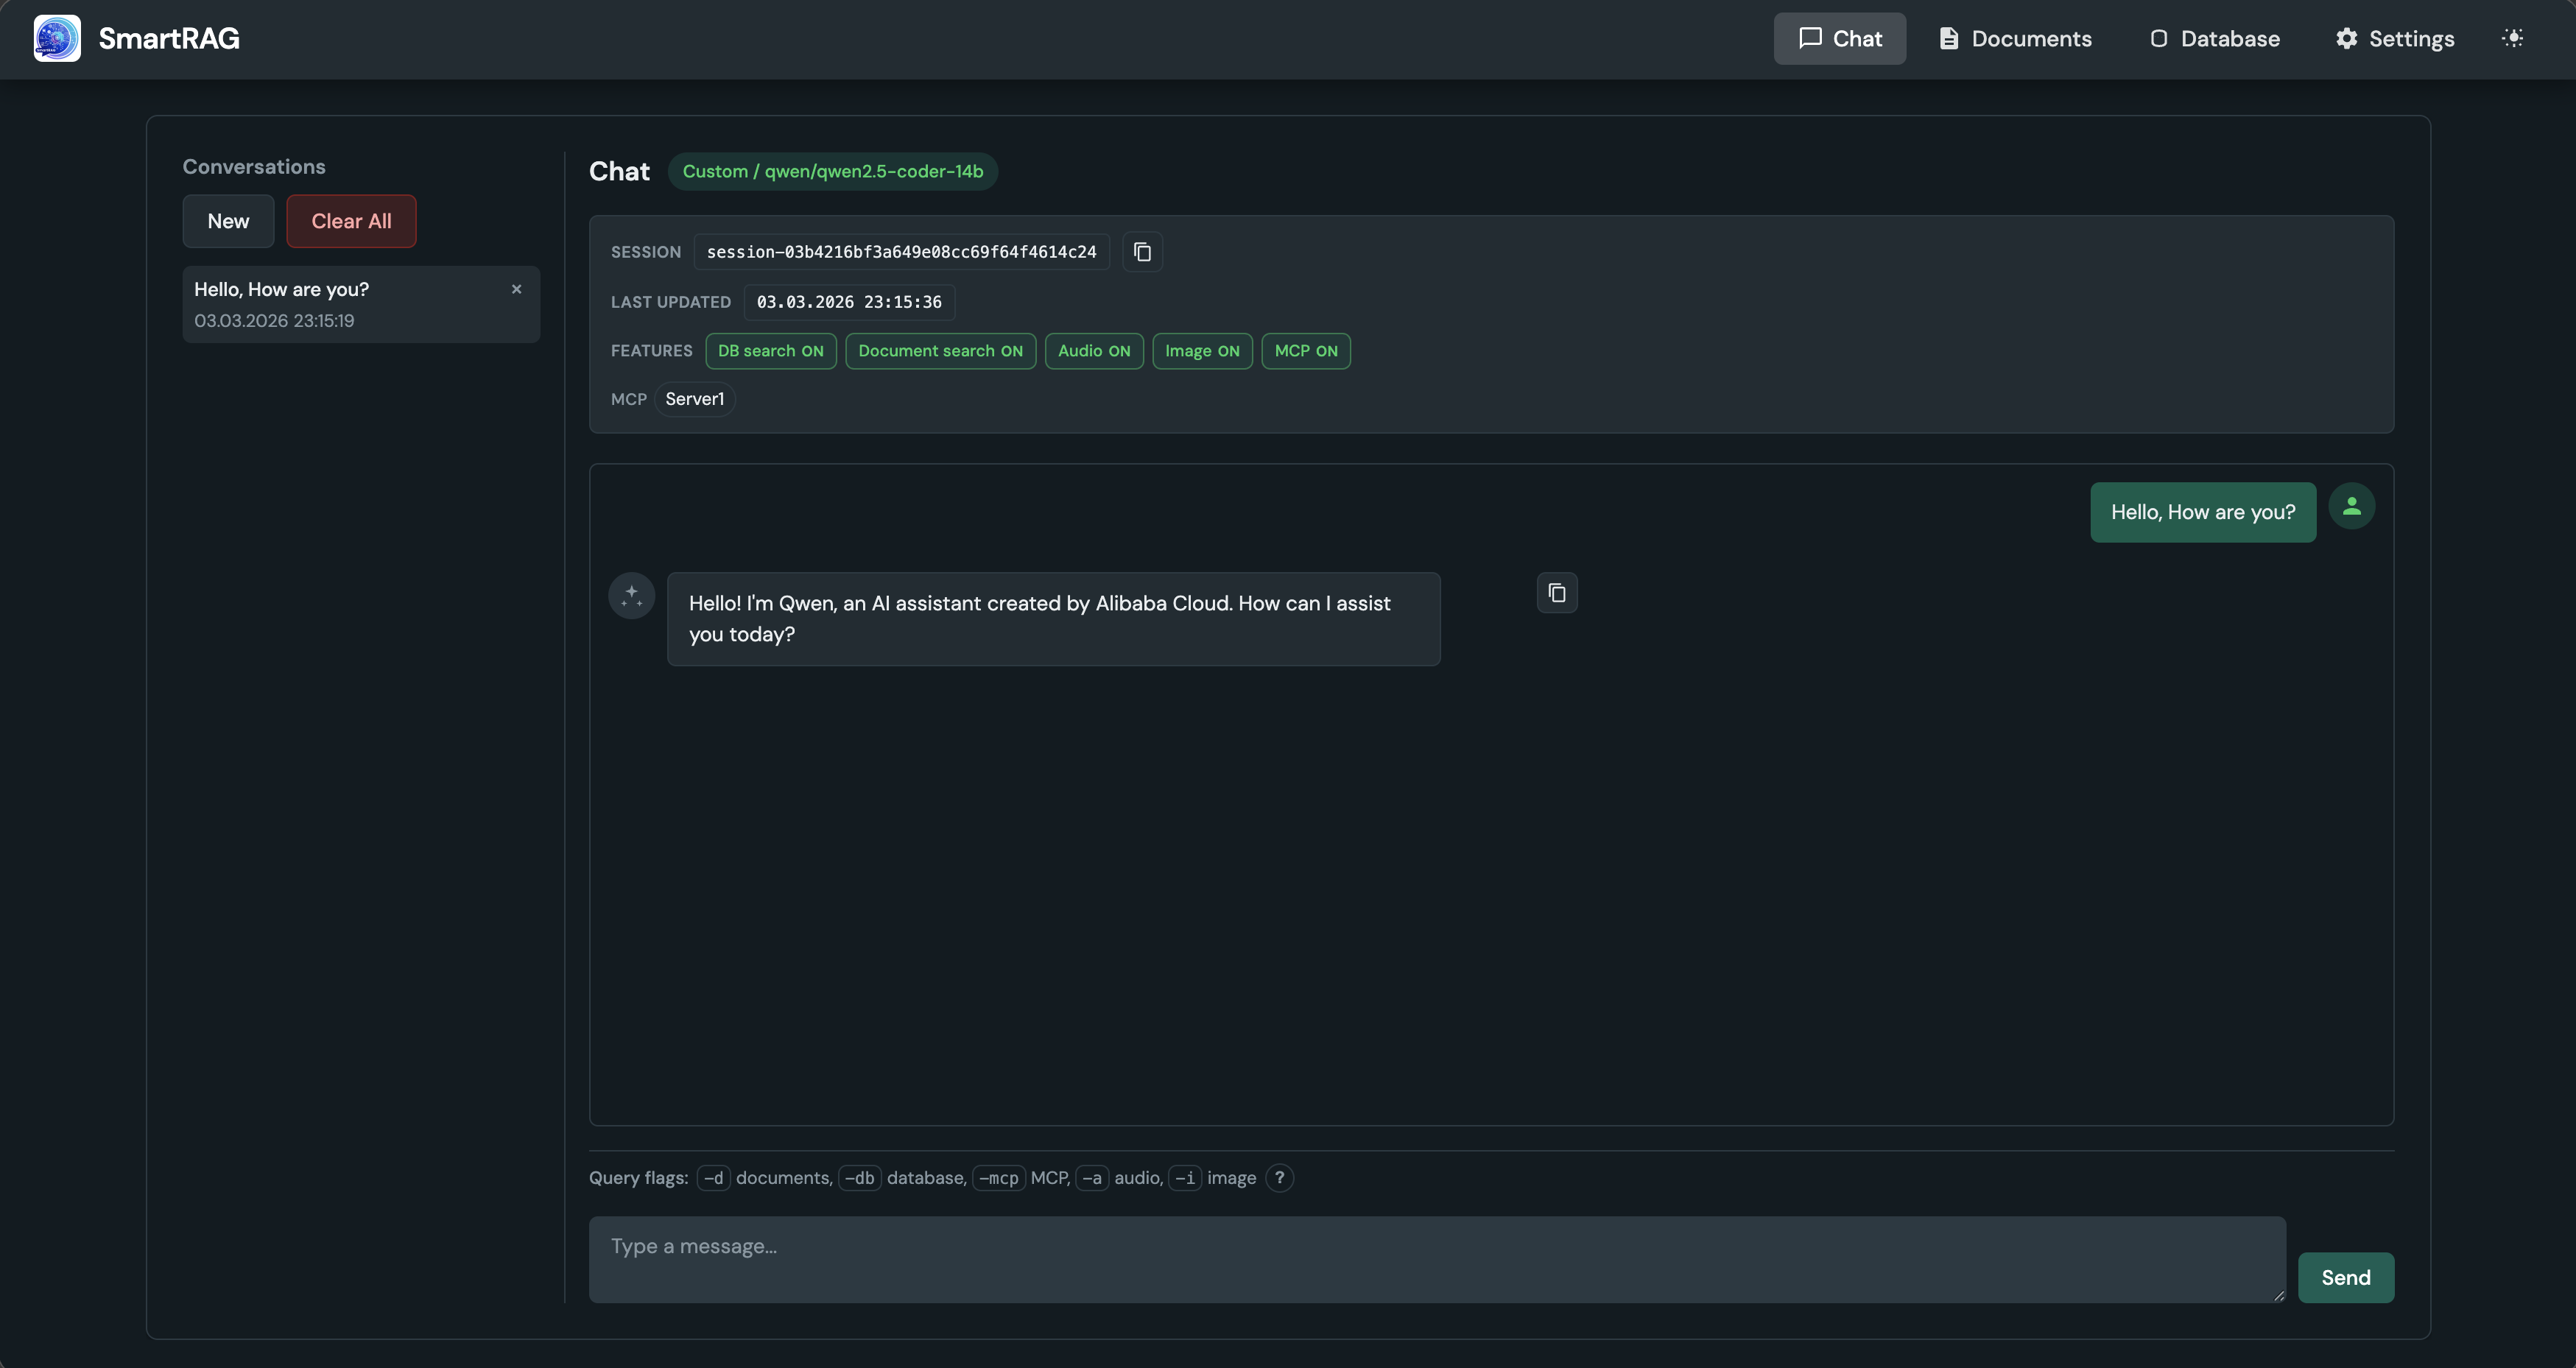This screenshot has width=2576, height=1368.
Task: Select the 'Hello, How are you?' conversation entry
Action: (361, 304)
